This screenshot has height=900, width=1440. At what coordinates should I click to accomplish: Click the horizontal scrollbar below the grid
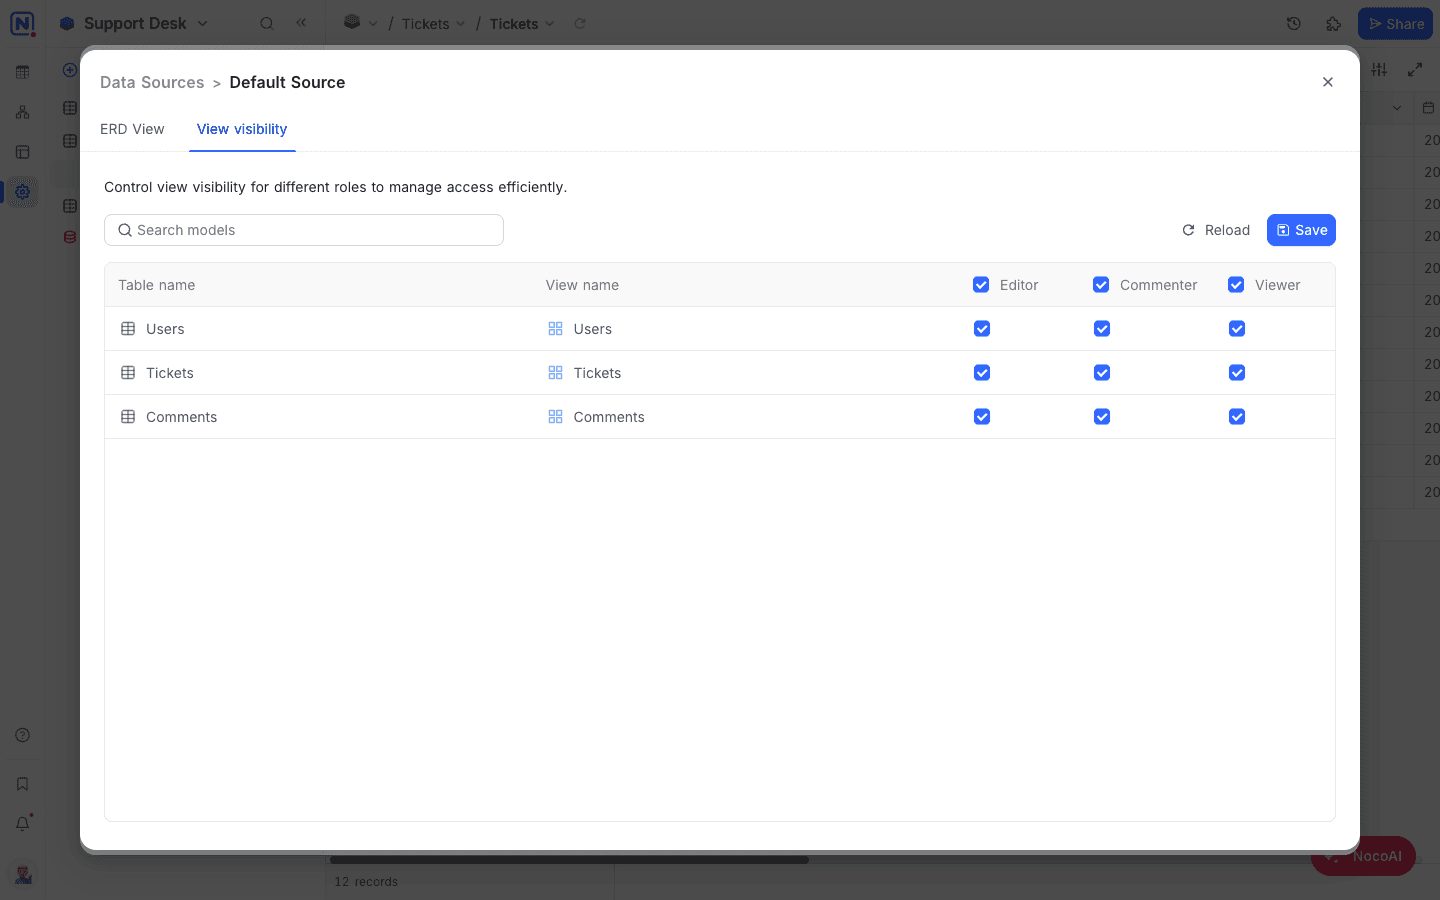tap(569, 860)
